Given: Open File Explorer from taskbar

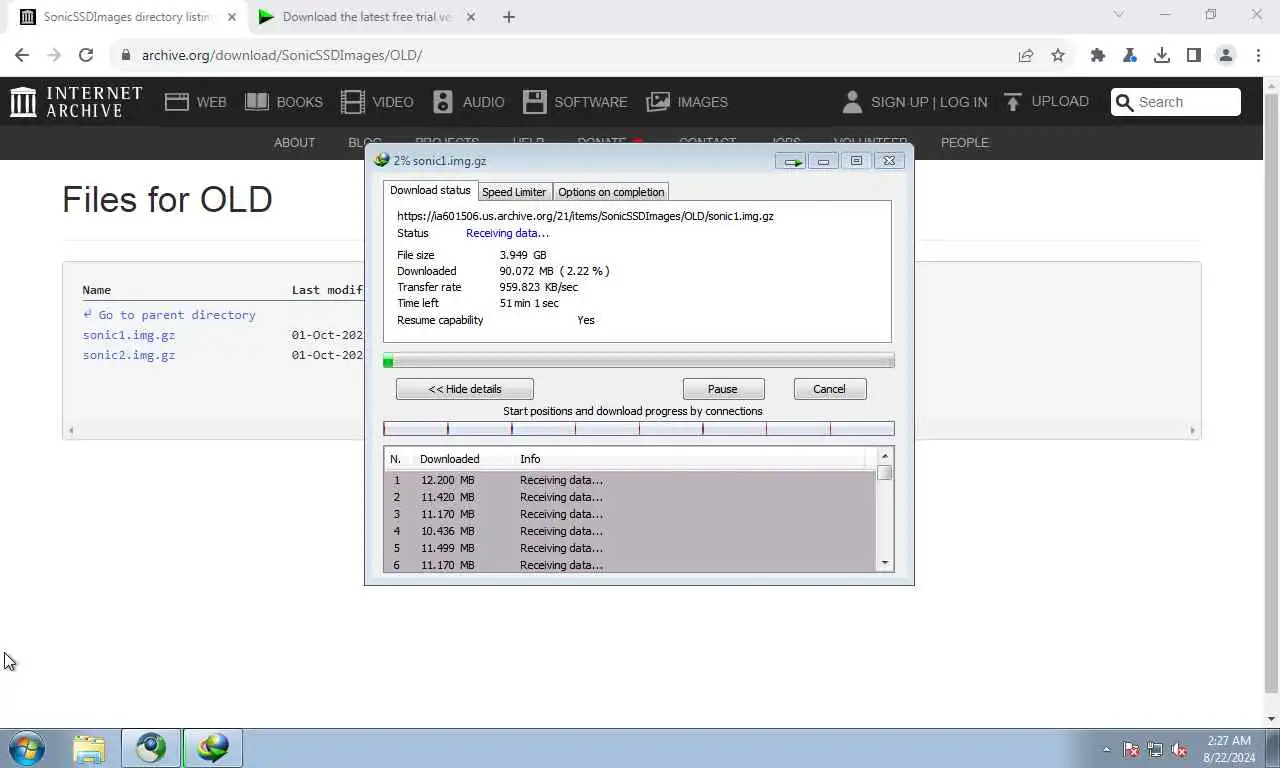Looking at the screenshot, I should (89, 748).
